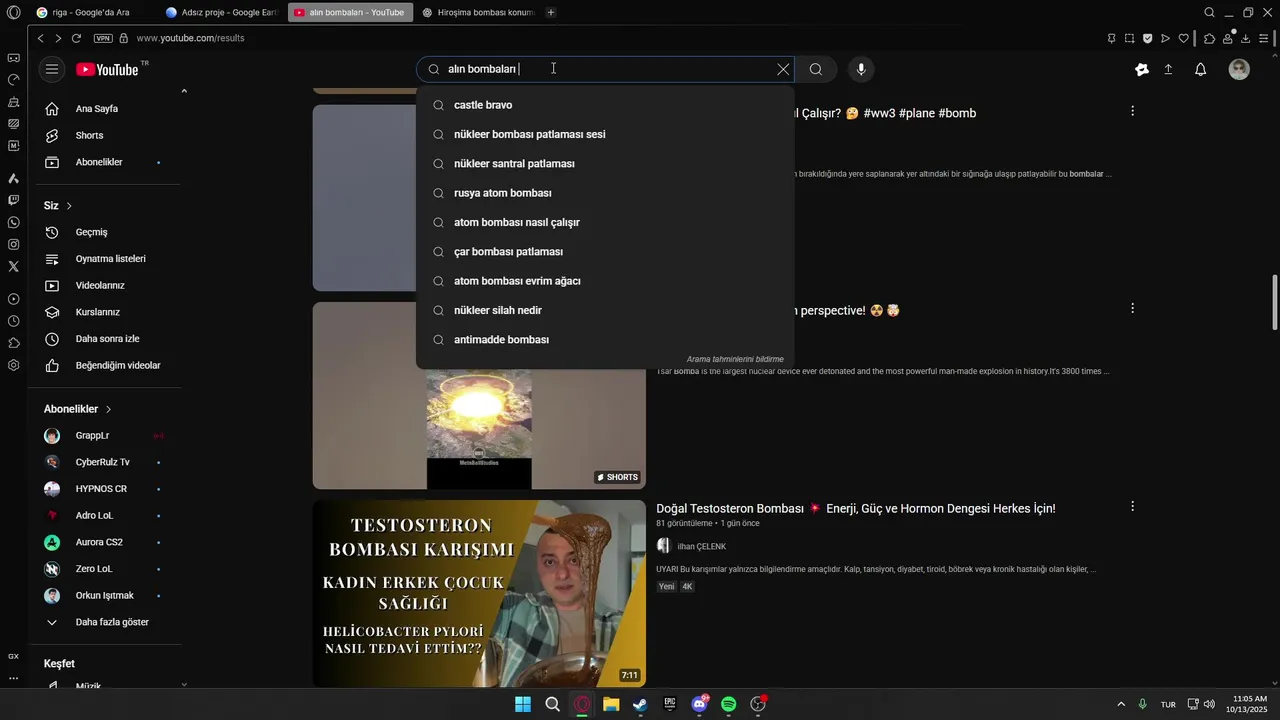1280x720 pixels.
Task: Choose suggestion 'atom bombası evrim ağacı'
Action: click(x=605, y=281)
